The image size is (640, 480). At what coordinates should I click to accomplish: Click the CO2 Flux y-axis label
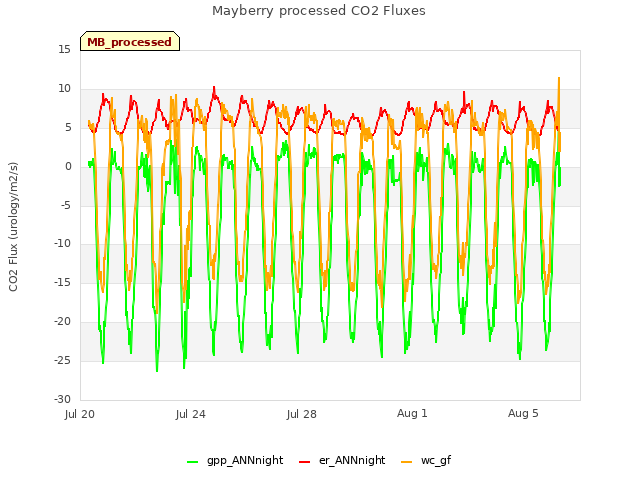pyautogui.click(x=13, y=227)
